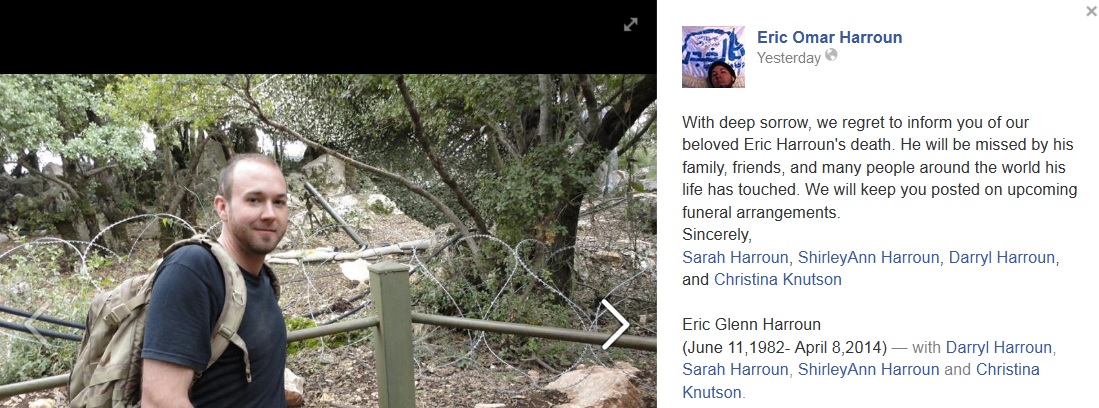Enter fullscreen with the expand arrows icon
The height and width of the screenshot is (408, 1099).
pyautogui.click(x=631, y=25)
